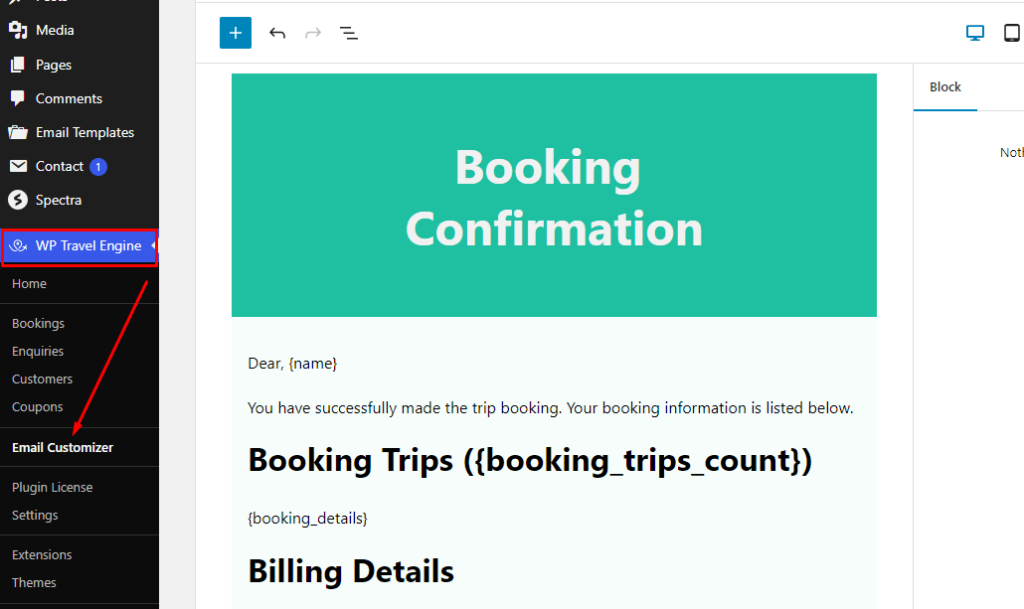This screenshot has height=609, width=1024.
Task: Select the mobile preview icon
Action: 1011,32
